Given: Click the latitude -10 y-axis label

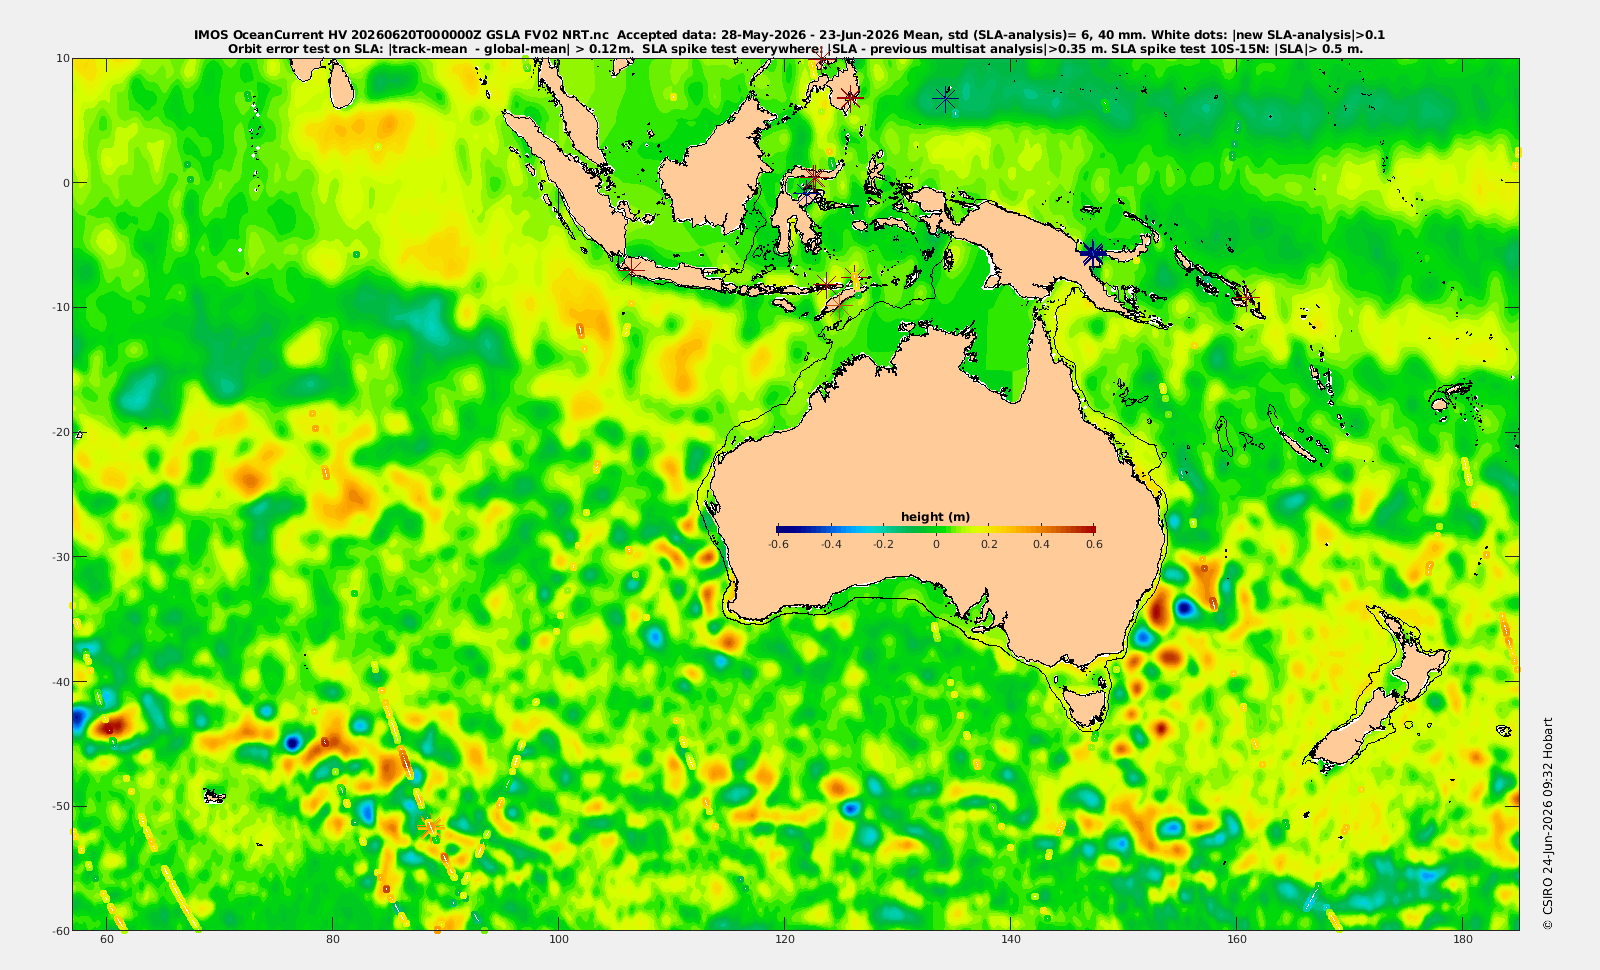Looking at the screenshot, I should [x=60, y=307].
